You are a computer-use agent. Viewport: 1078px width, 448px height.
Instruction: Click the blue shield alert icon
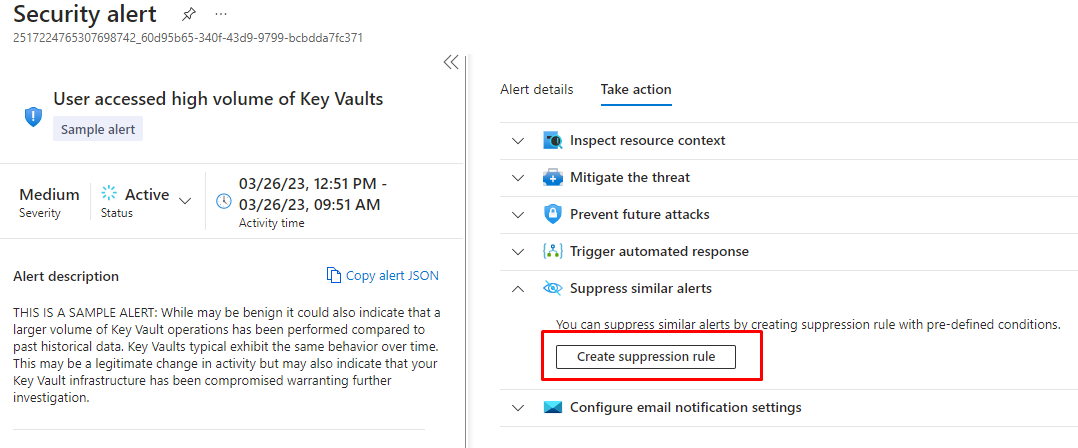click(x=33, y=116)
